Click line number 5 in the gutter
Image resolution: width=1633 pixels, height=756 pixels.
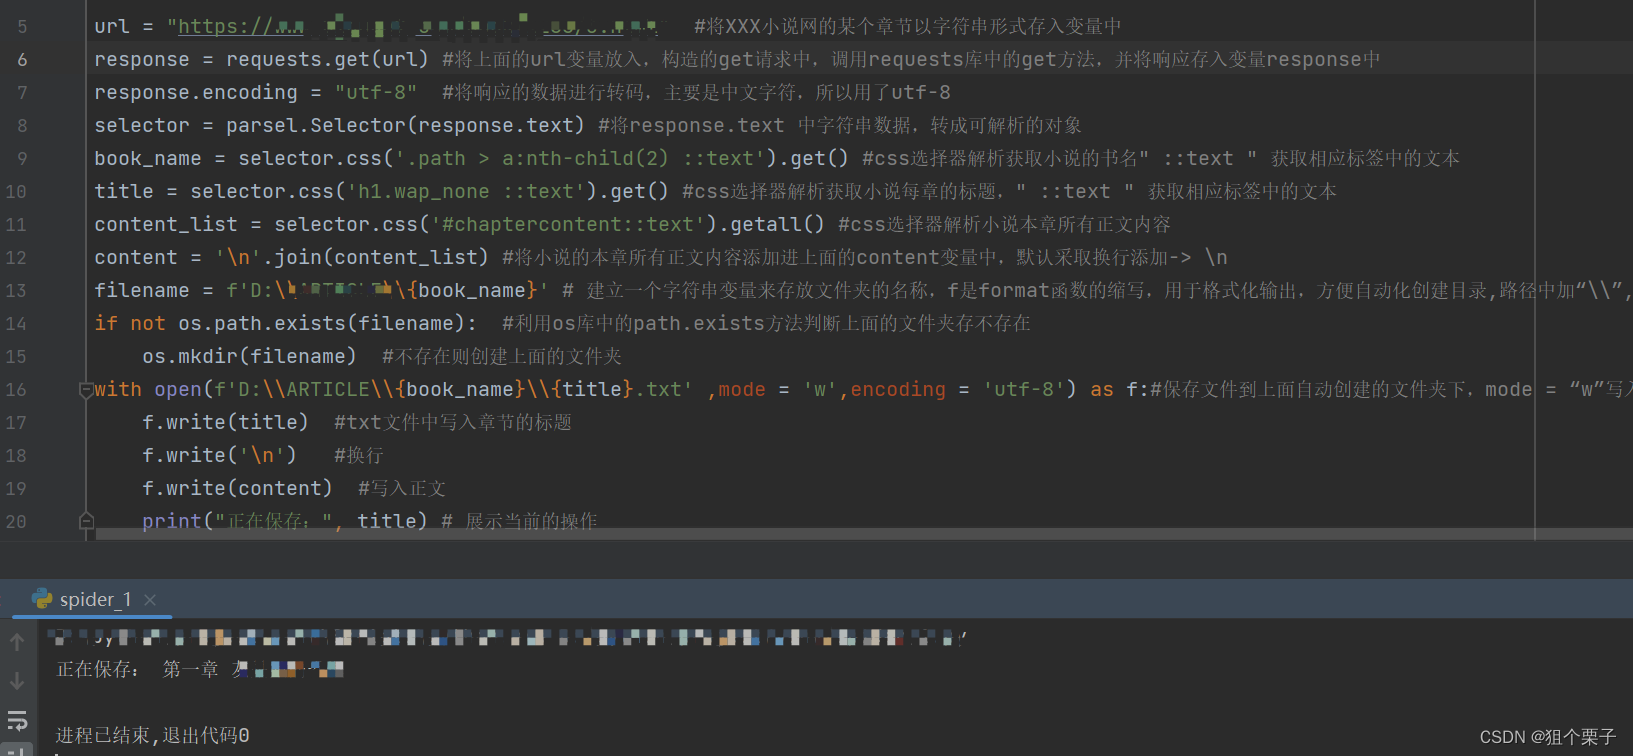click(x=22, y=27)
